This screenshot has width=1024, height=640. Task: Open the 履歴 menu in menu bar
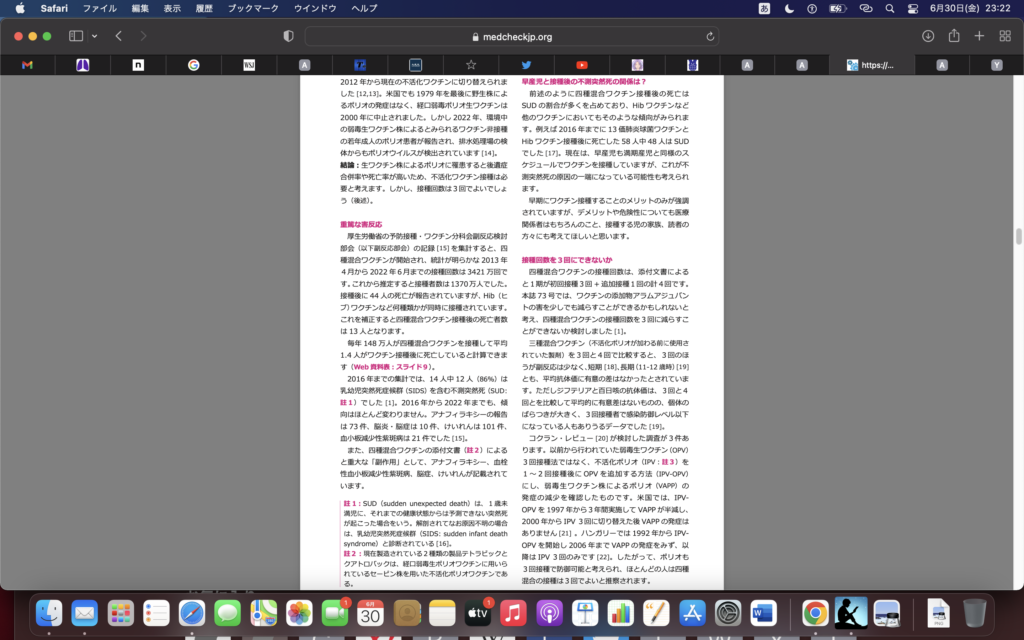pos(206,8)
